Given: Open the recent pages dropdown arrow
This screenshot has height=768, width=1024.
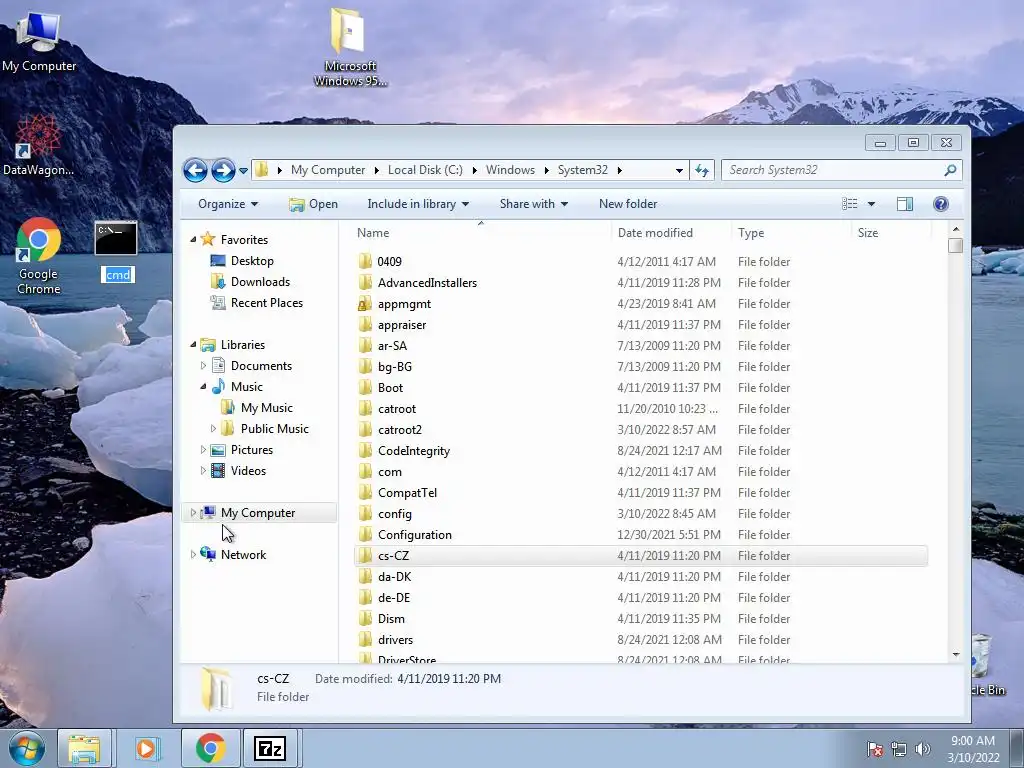Looking at the screenshot, I should pos(243,171).
